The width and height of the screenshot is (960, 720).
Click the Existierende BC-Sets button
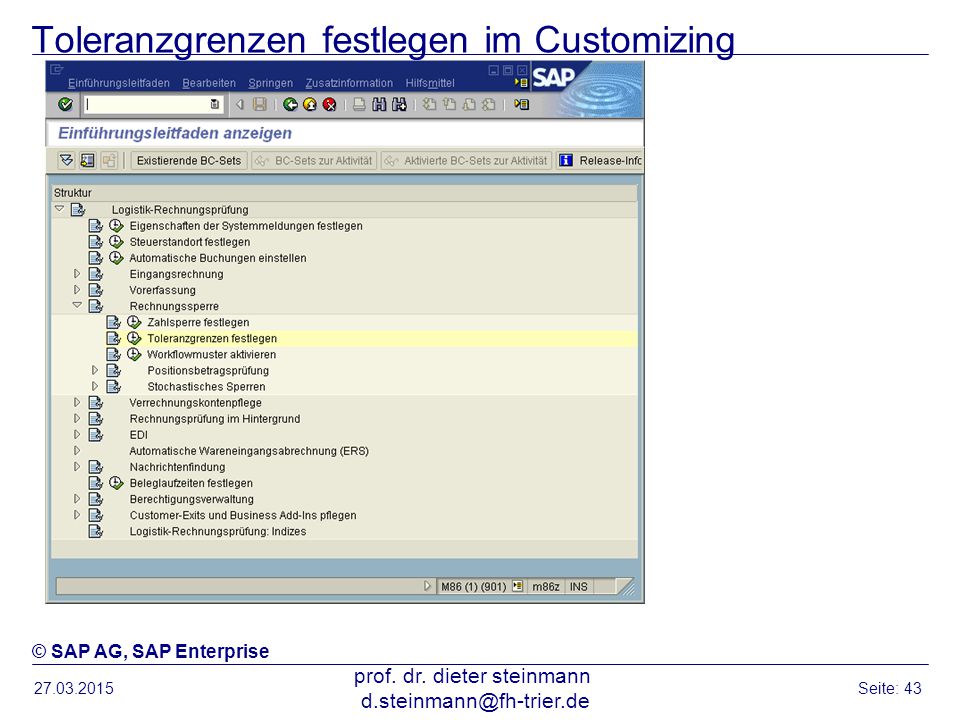click(189, 160)
